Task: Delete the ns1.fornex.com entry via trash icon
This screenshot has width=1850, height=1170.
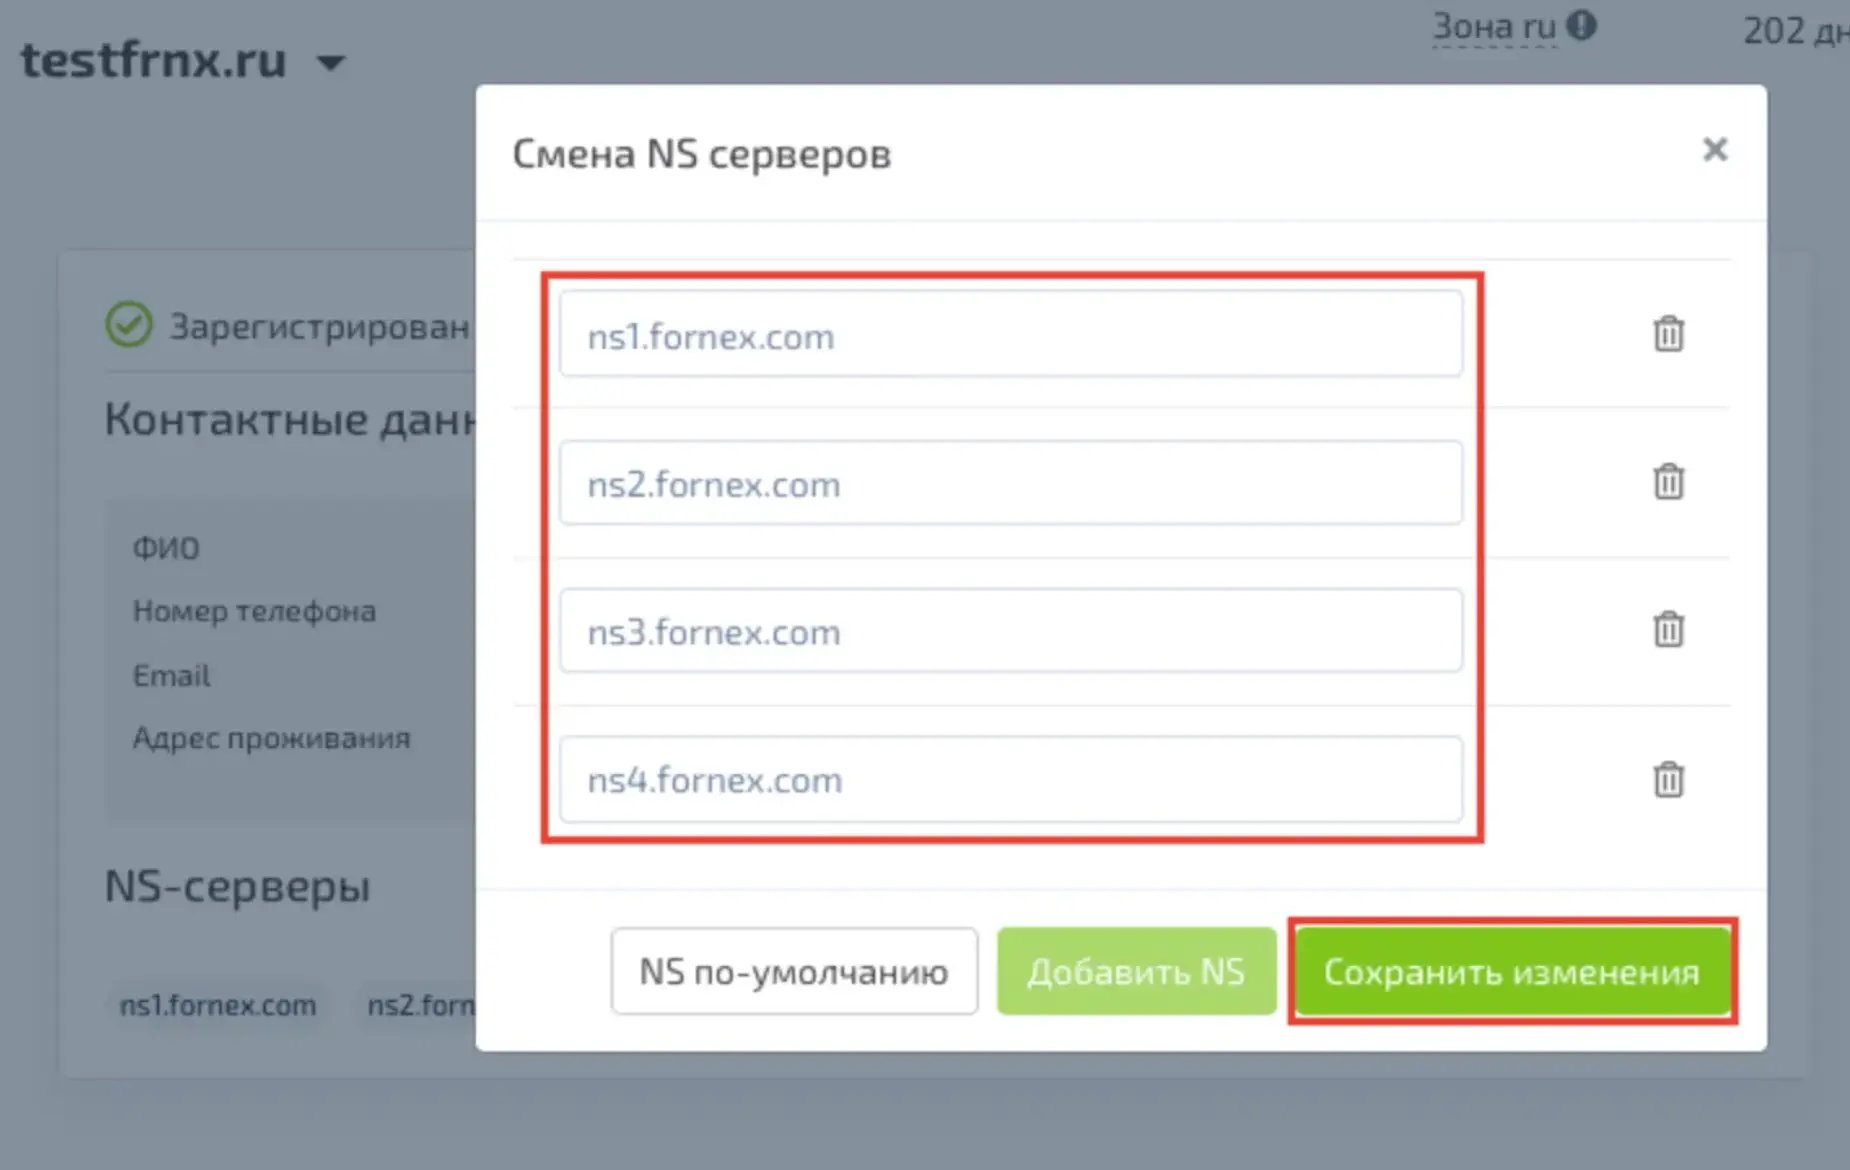Action: pos(1667,335)
